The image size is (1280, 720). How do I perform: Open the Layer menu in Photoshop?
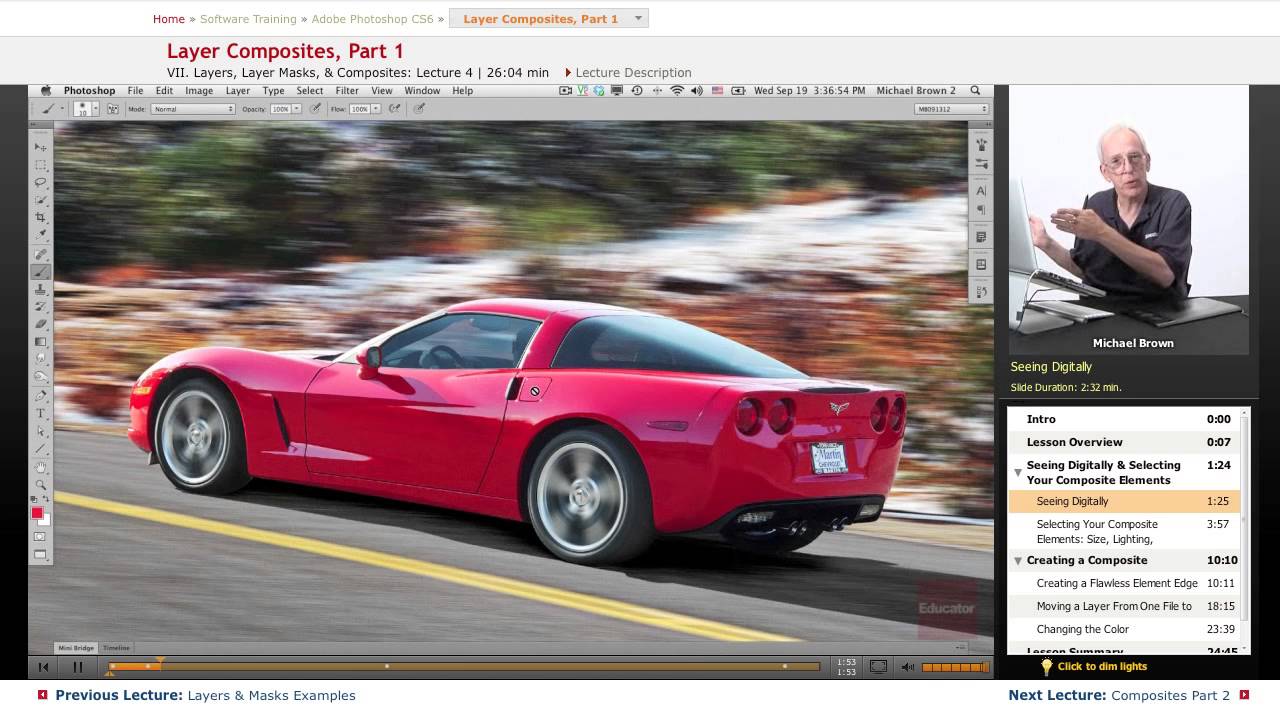238,90
